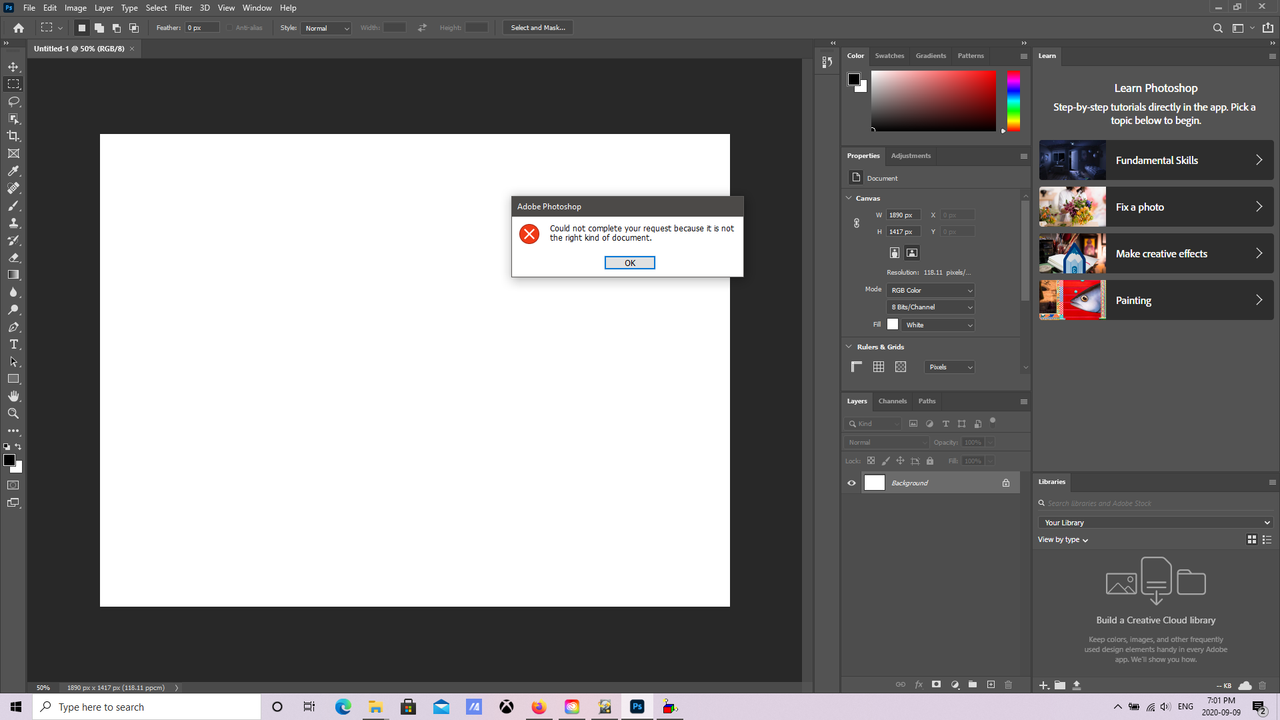Click OK on the error dialog
The height and width of the screenshot is (720, 1280).
[630, 262]
